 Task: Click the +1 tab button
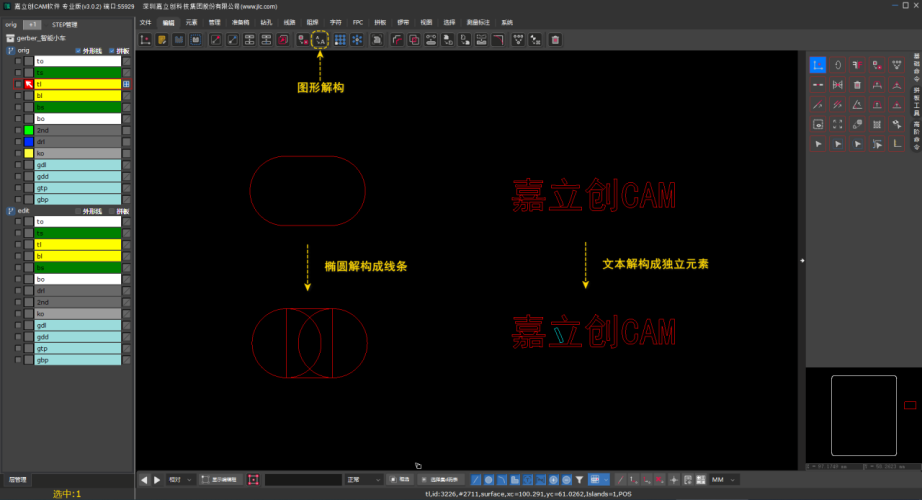tap(32, 25)
